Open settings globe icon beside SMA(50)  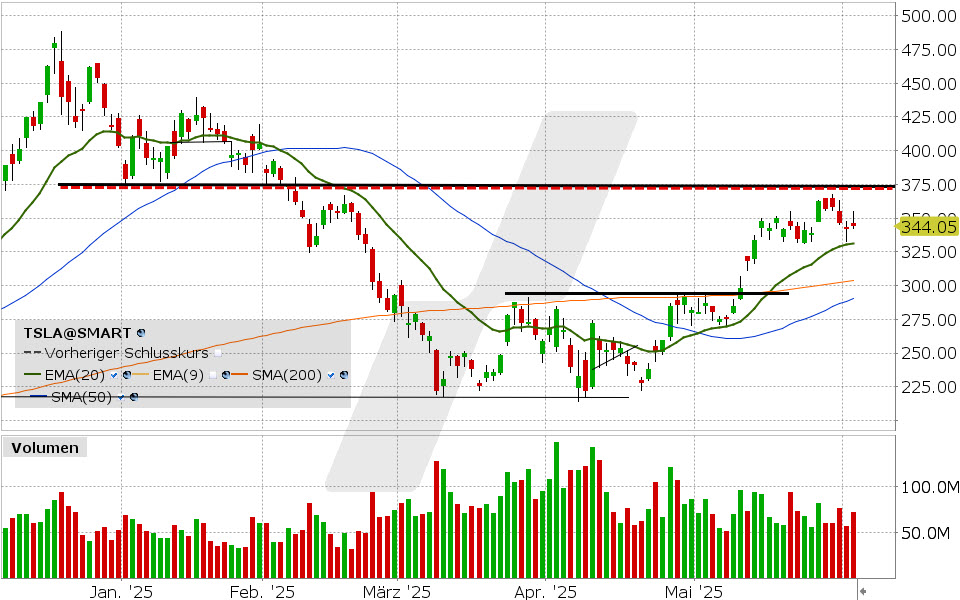pos(134,397)
